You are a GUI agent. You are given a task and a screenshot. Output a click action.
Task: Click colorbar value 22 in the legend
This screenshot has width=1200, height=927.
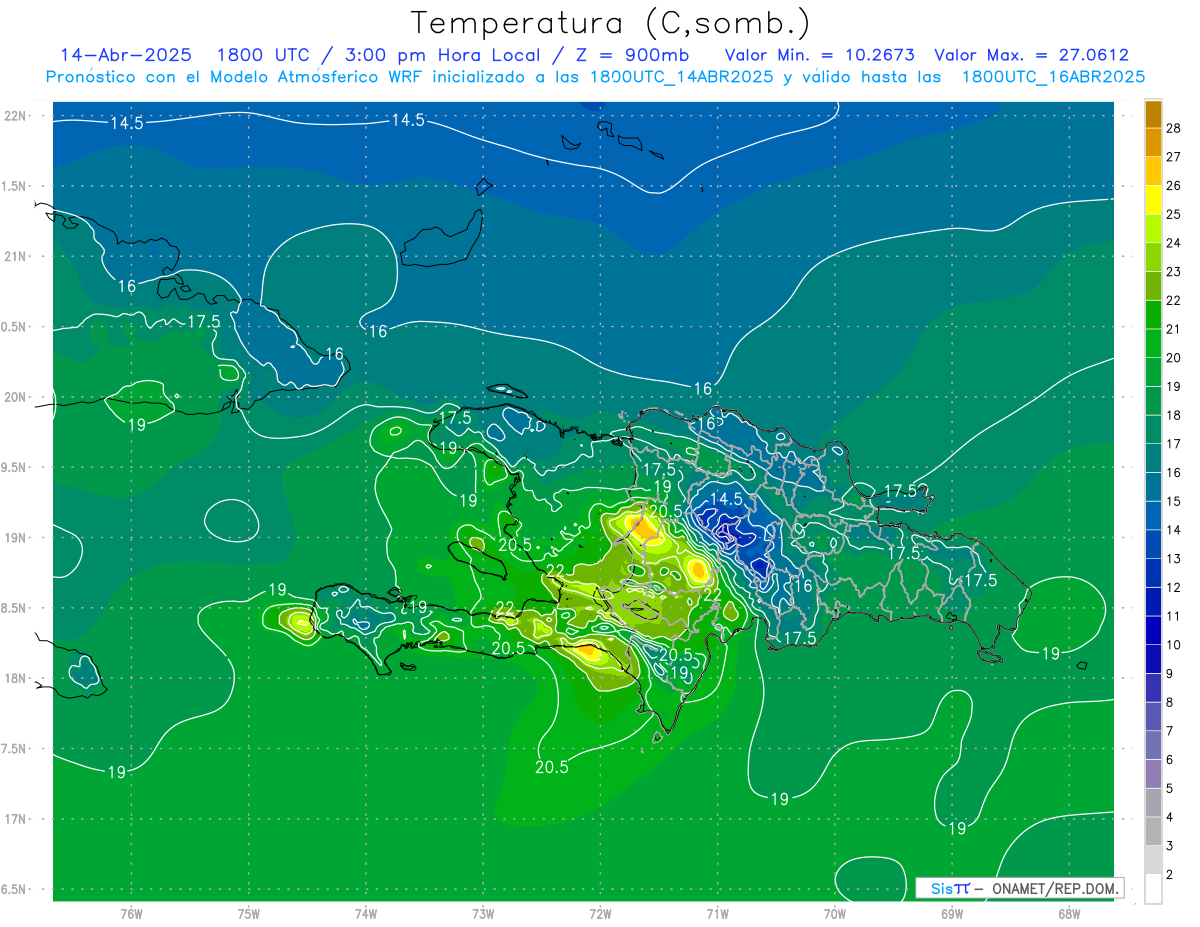1174,300
